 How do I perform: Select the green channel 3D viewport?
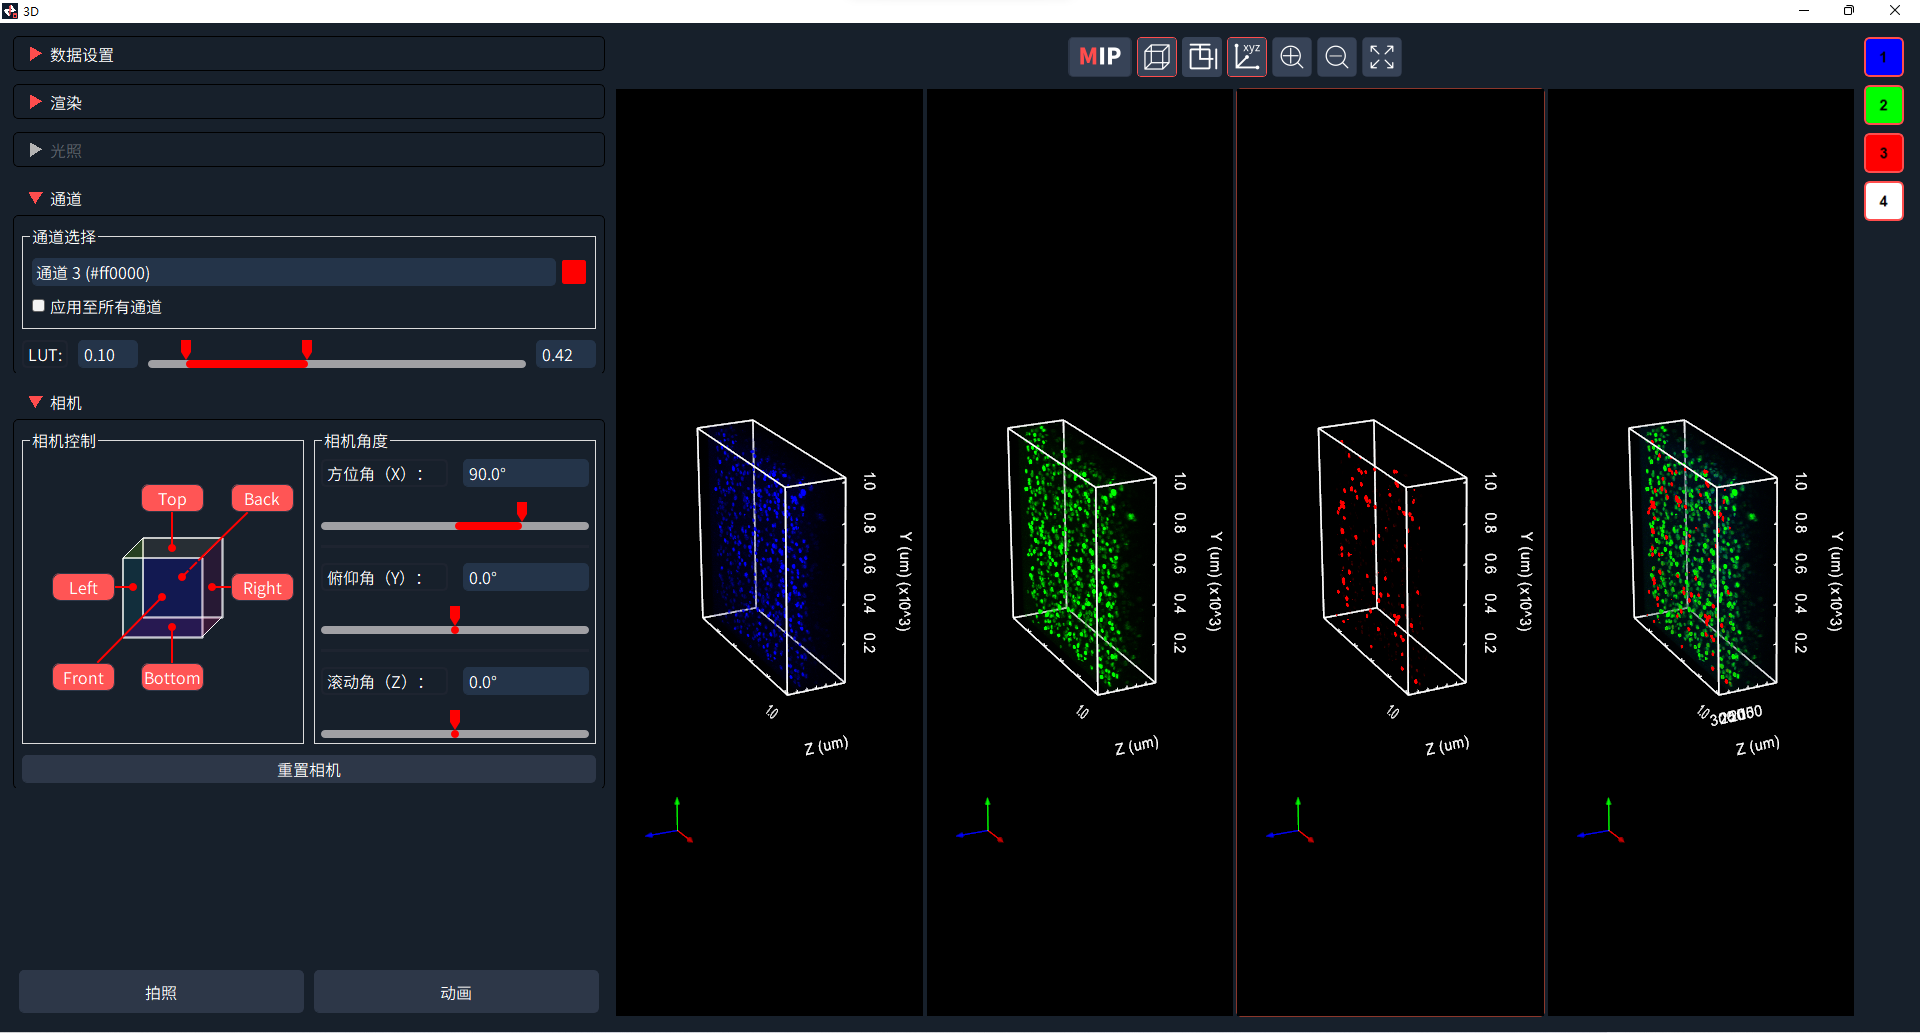[1080, 552]
